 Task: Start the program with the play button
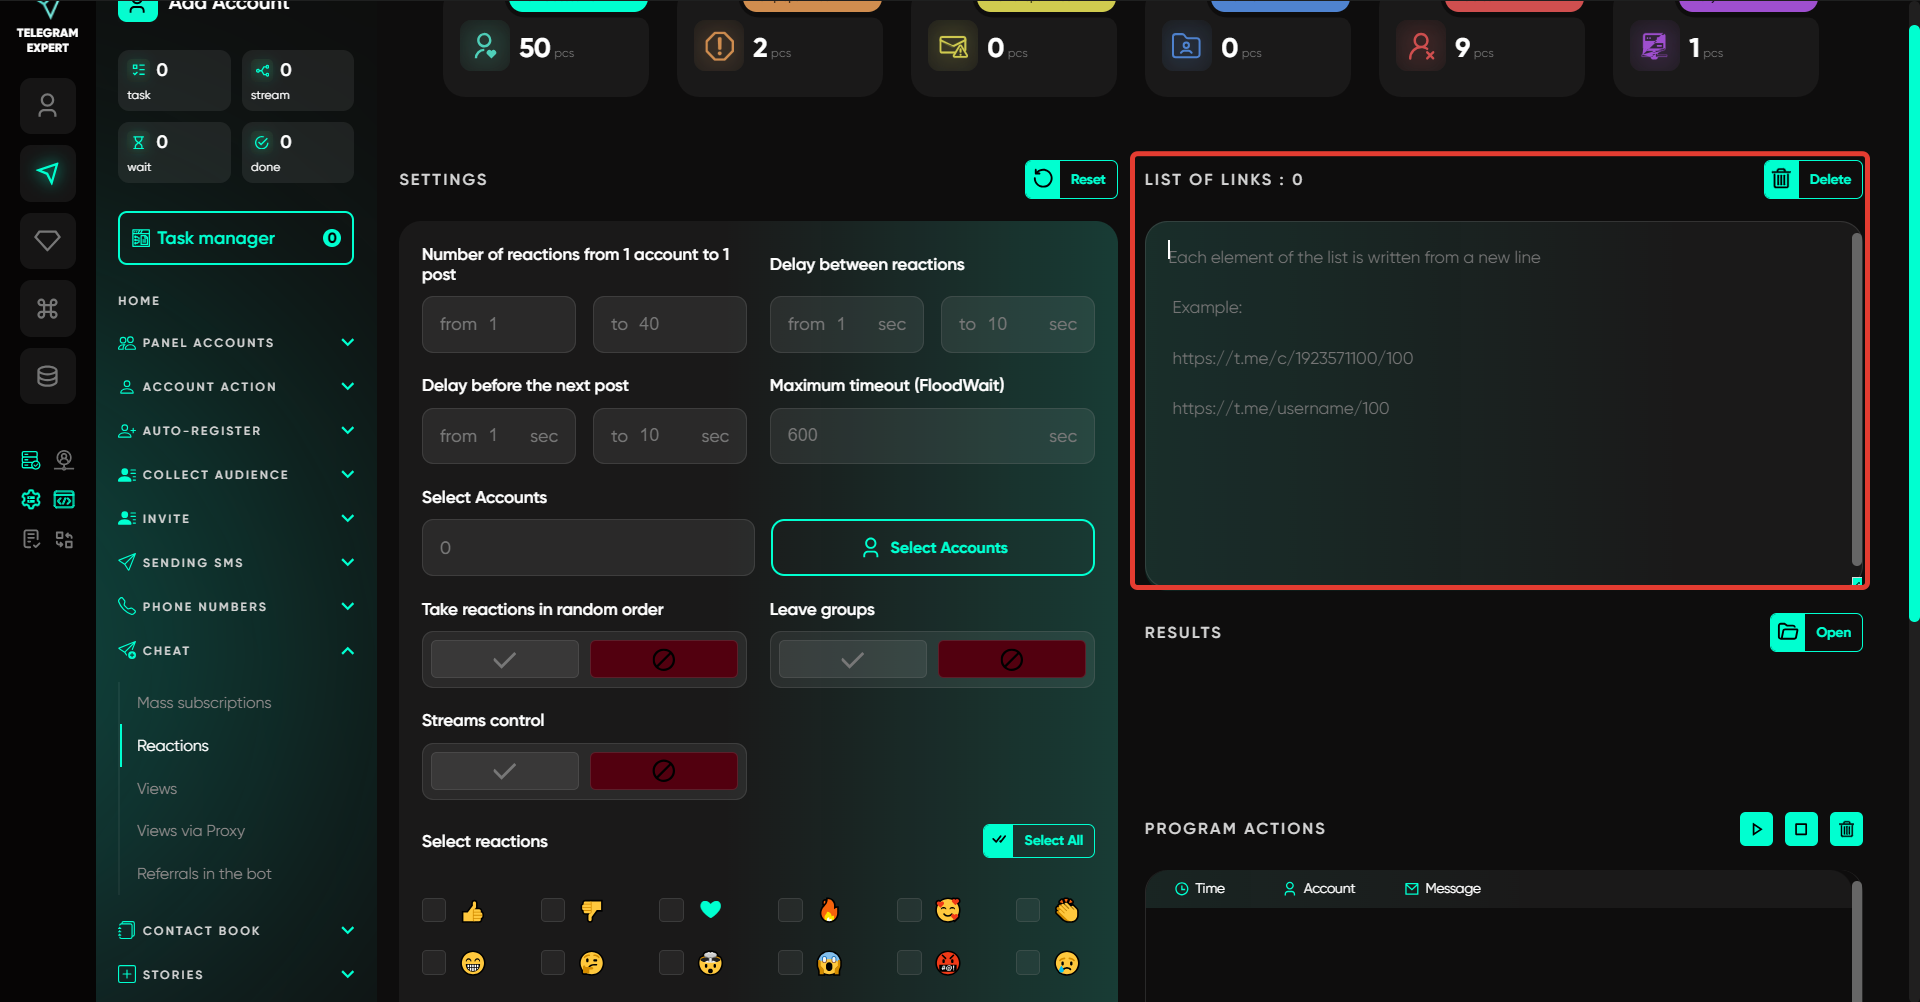1756,829
